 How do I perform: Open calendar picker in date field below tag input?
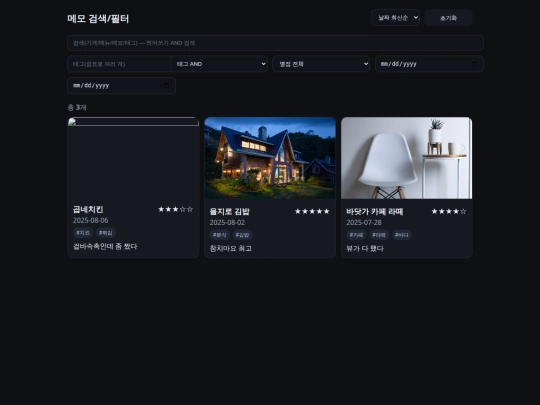(x=167, y=85)
